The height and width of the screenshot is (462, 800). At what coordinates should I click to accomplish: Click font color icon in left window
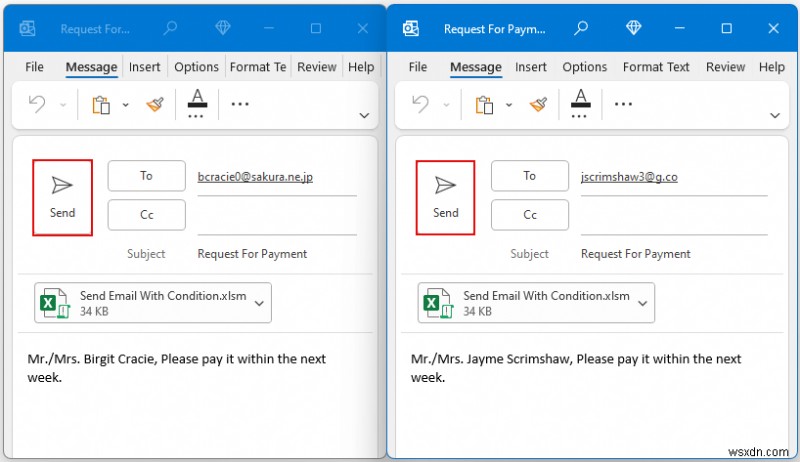click(x=197, y=102)
